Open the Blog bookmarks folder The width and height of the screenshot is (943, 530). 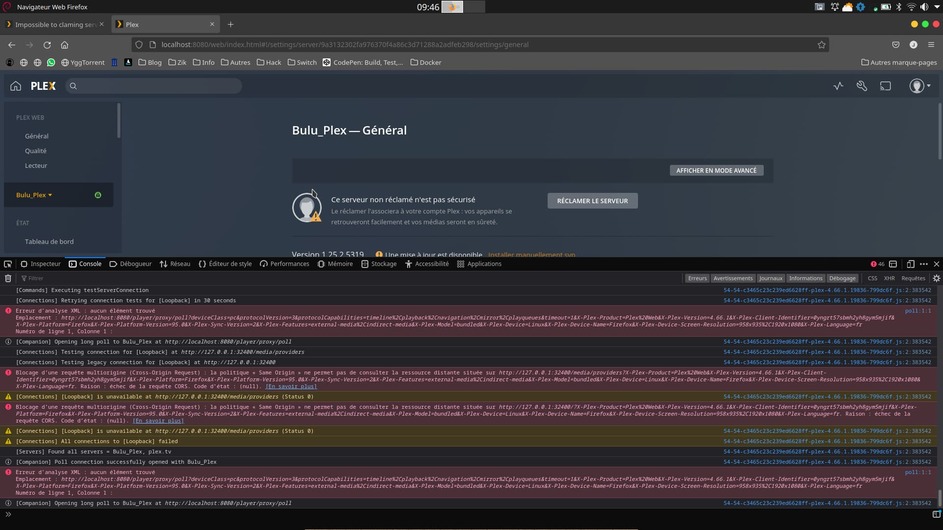click(150, 62)
